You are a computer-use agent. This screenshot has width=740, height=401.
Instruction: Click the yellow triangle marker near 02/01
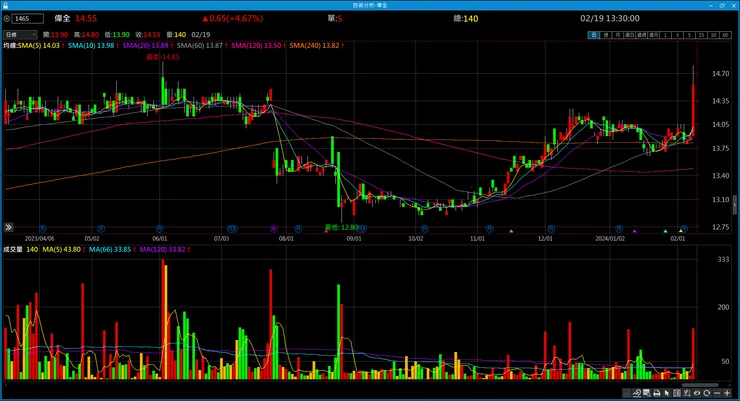tap(681, 231)
